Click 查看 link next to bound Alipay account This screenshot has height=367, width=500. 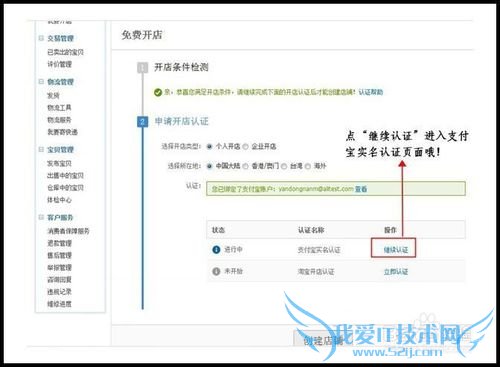(361, 189)
